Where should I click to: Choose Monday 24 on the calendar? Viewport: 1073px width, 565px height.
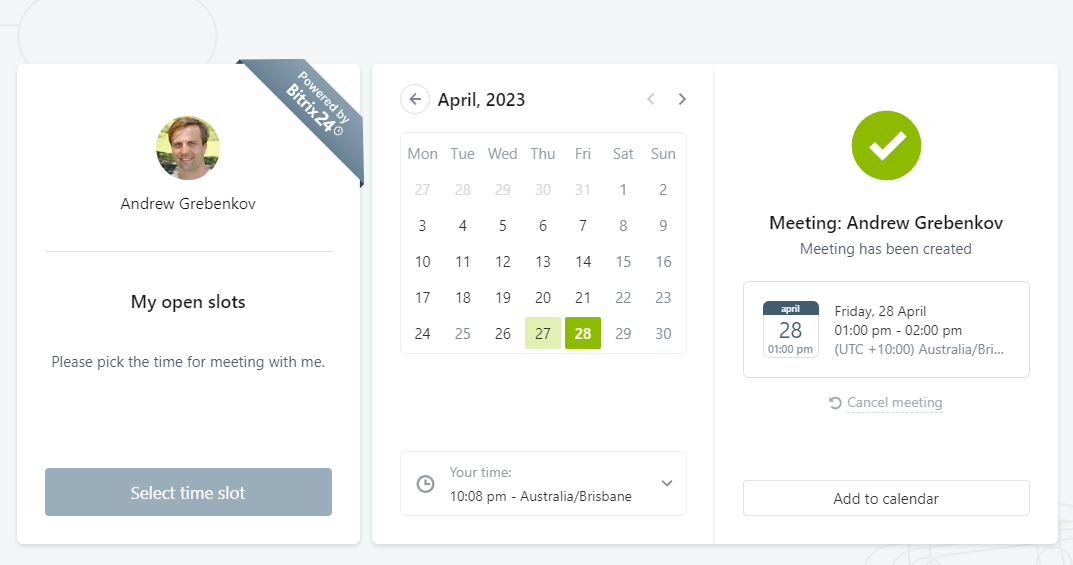pos(423,334)
